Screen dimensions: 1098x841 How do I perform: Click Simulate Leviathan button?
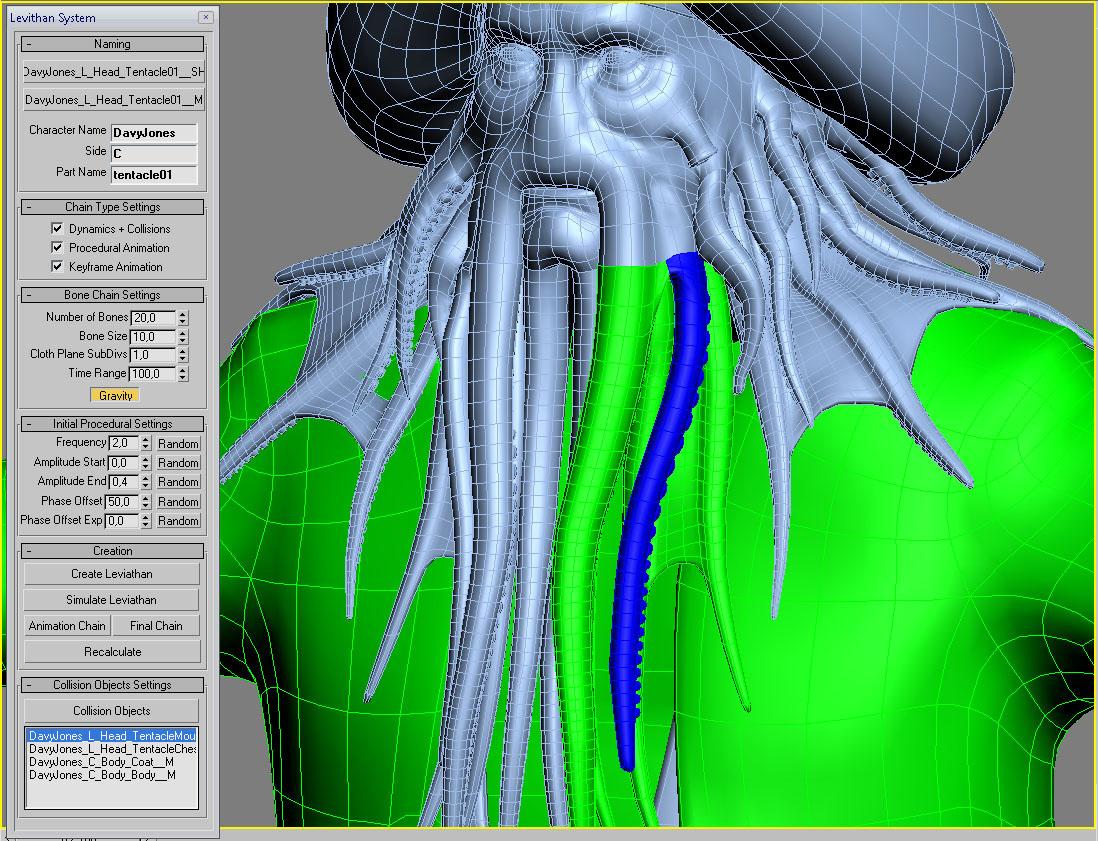[112, 599]
